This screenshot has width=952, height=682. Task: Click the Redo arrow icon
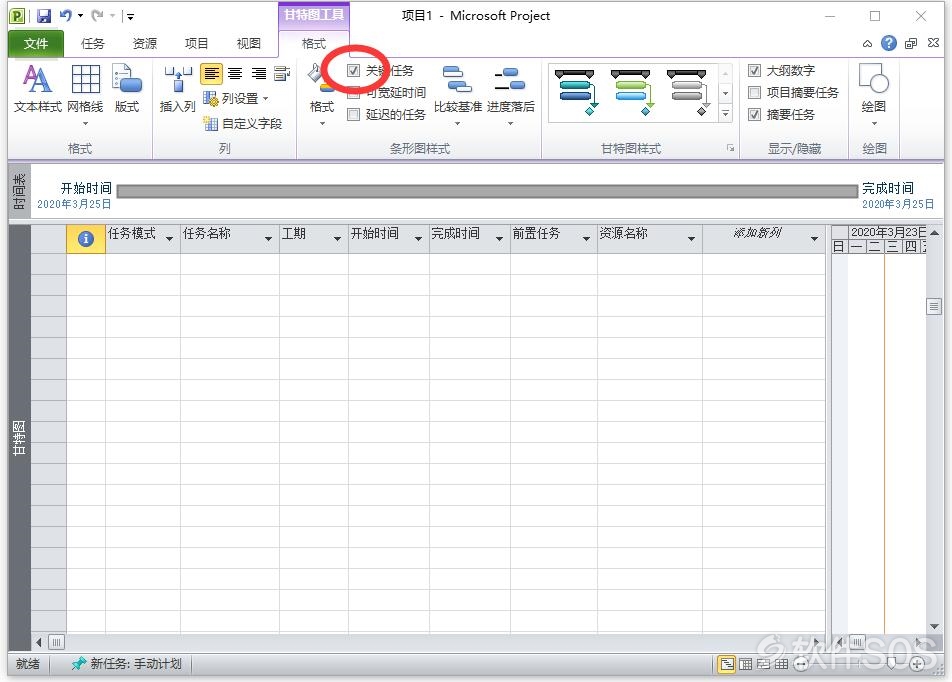[x=97, y=16]
